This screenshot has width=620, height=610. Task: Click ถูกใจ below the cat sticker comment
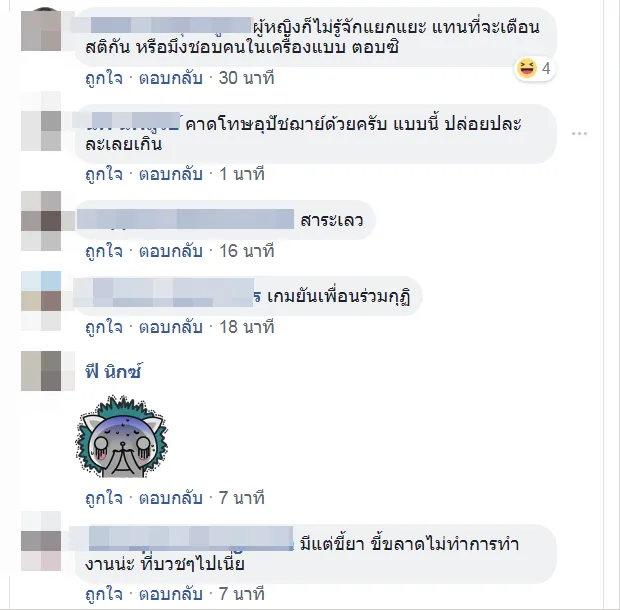pos(104,497)
